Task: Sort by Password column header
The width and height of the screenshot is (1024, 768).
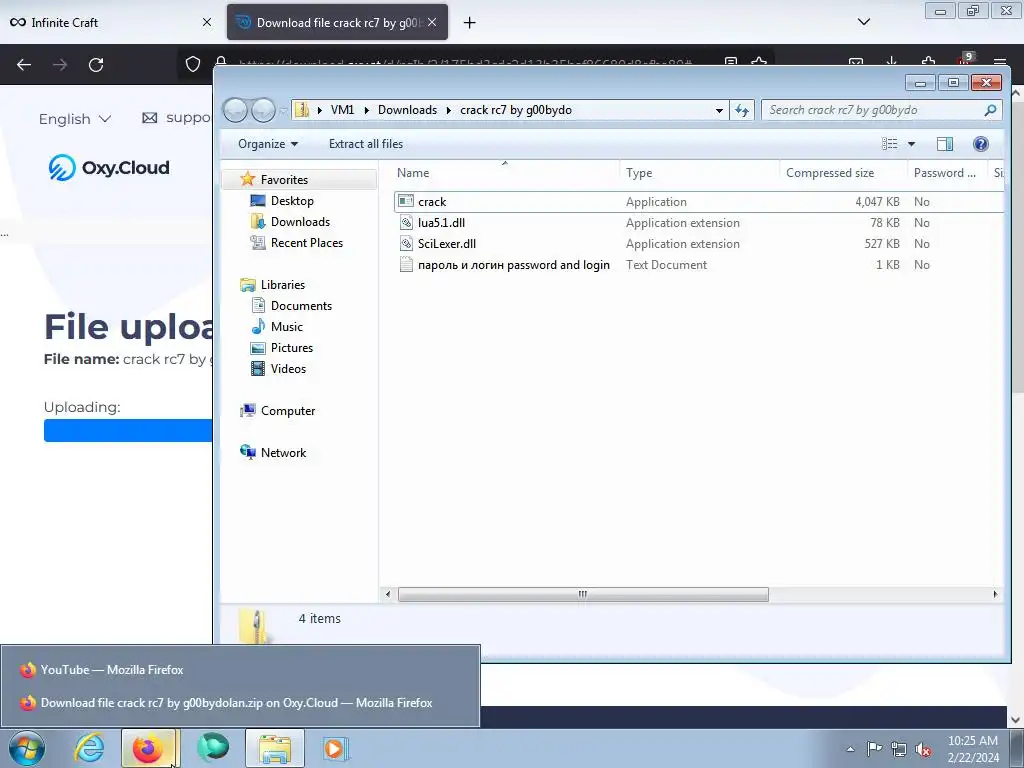Action: pos(947,172)
